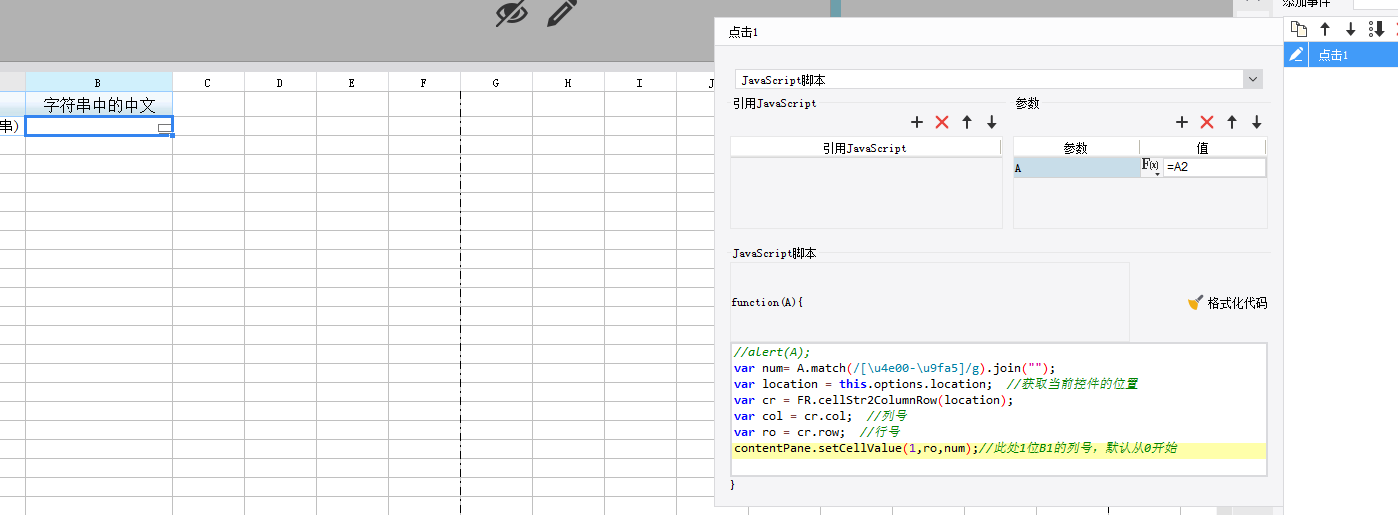The width and height of the screenshot is (1398, 515).
Task: Click the var col = cr.col line
Action: click(820, 416)
